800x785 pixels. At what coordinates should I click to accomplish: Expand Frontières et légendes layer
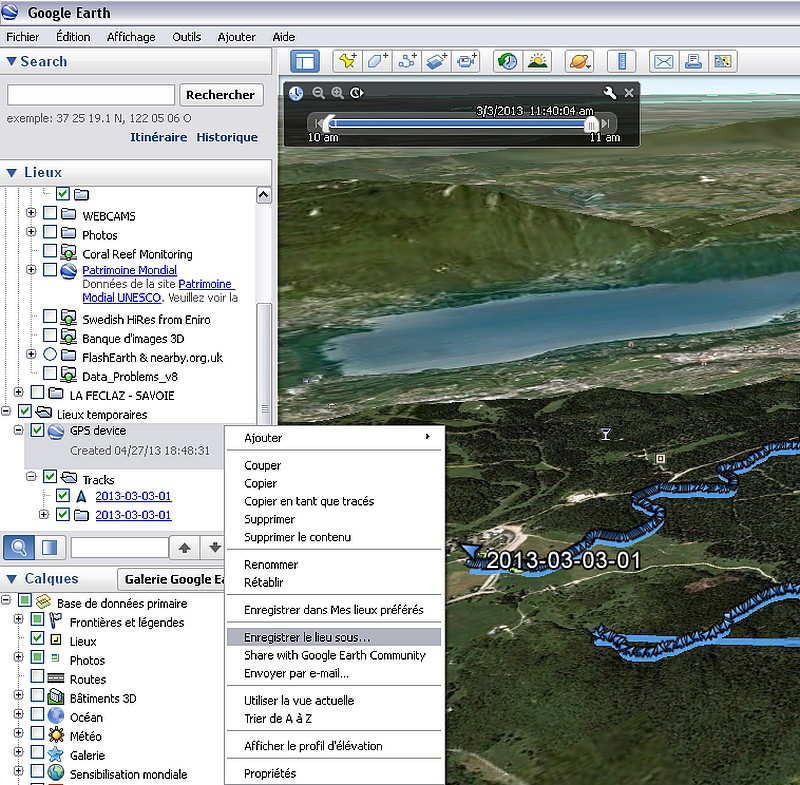point(18,619)
